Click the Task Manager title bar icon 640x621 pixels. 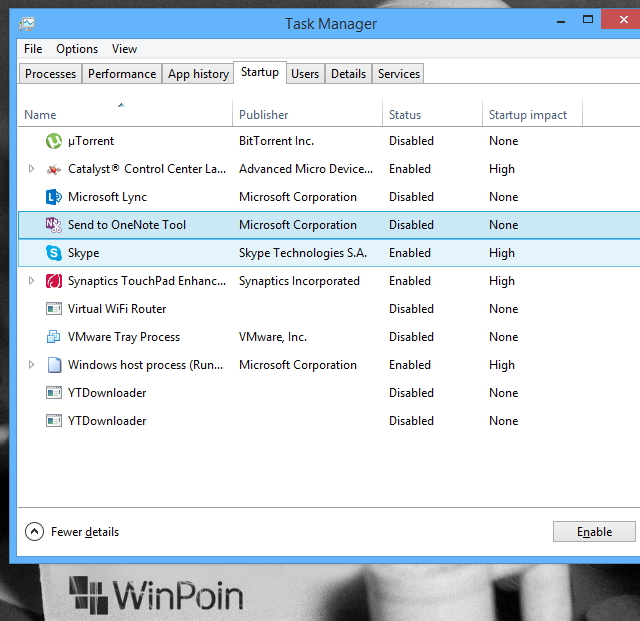pos(27,24)
